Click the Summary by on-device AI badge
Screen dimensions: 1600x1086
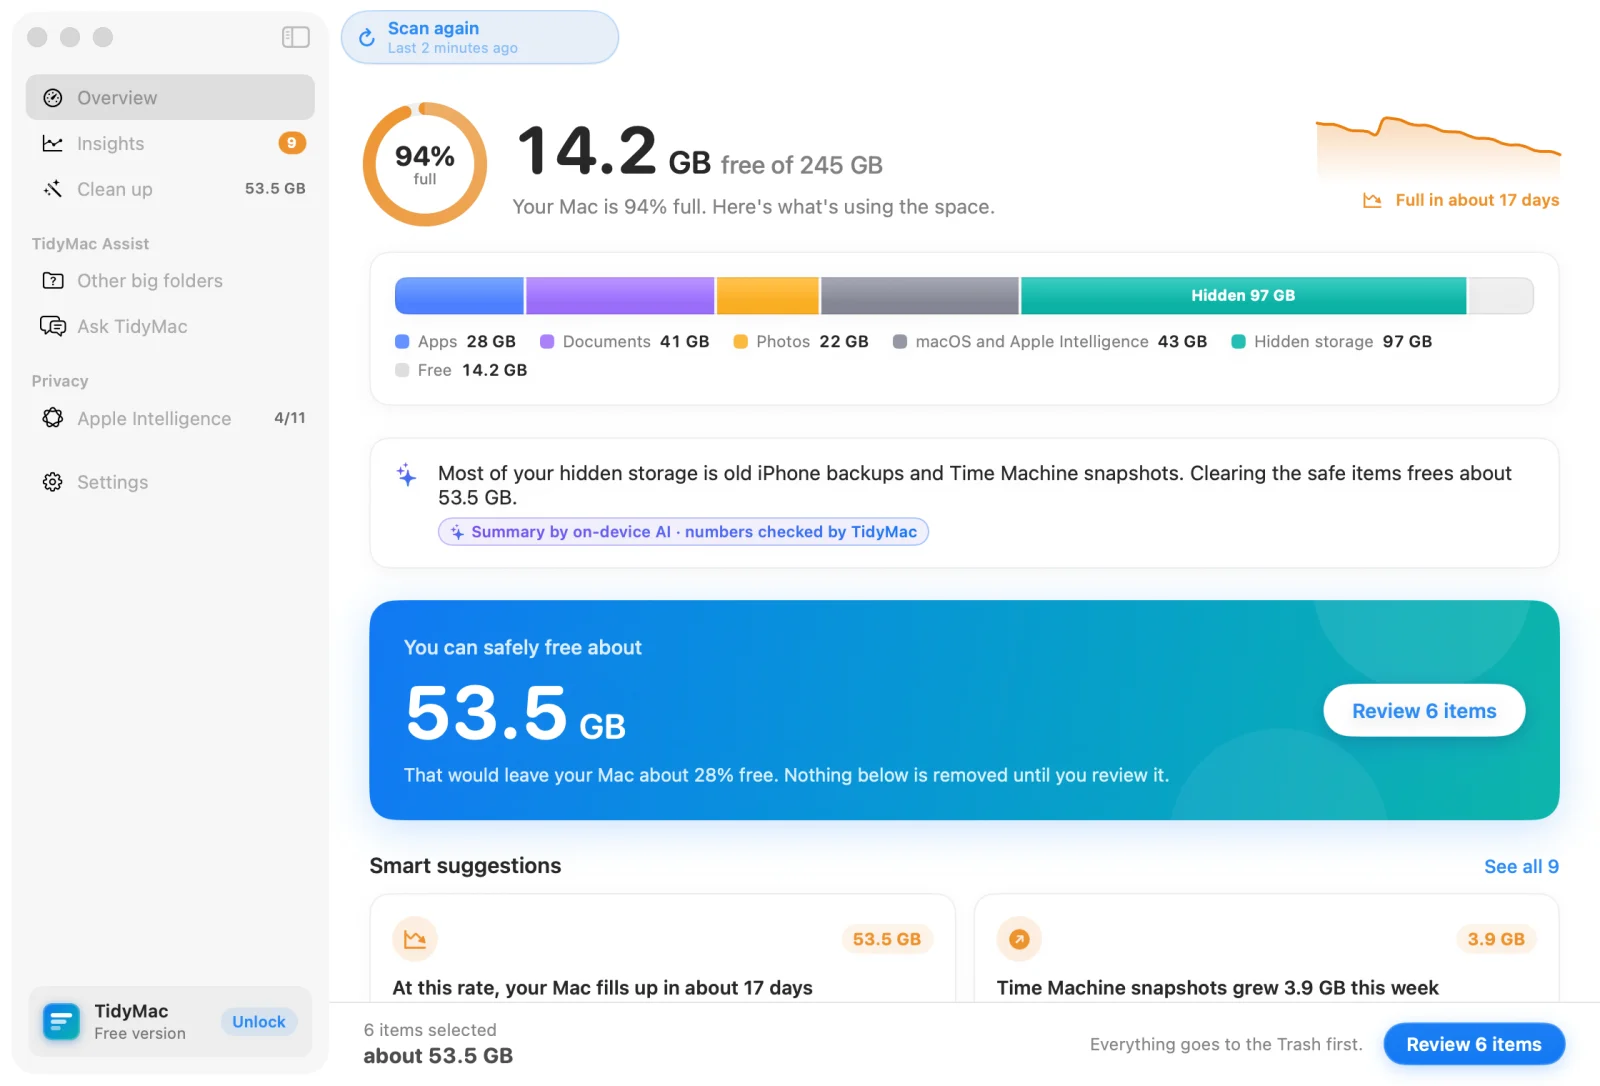(x=683, y=532)
